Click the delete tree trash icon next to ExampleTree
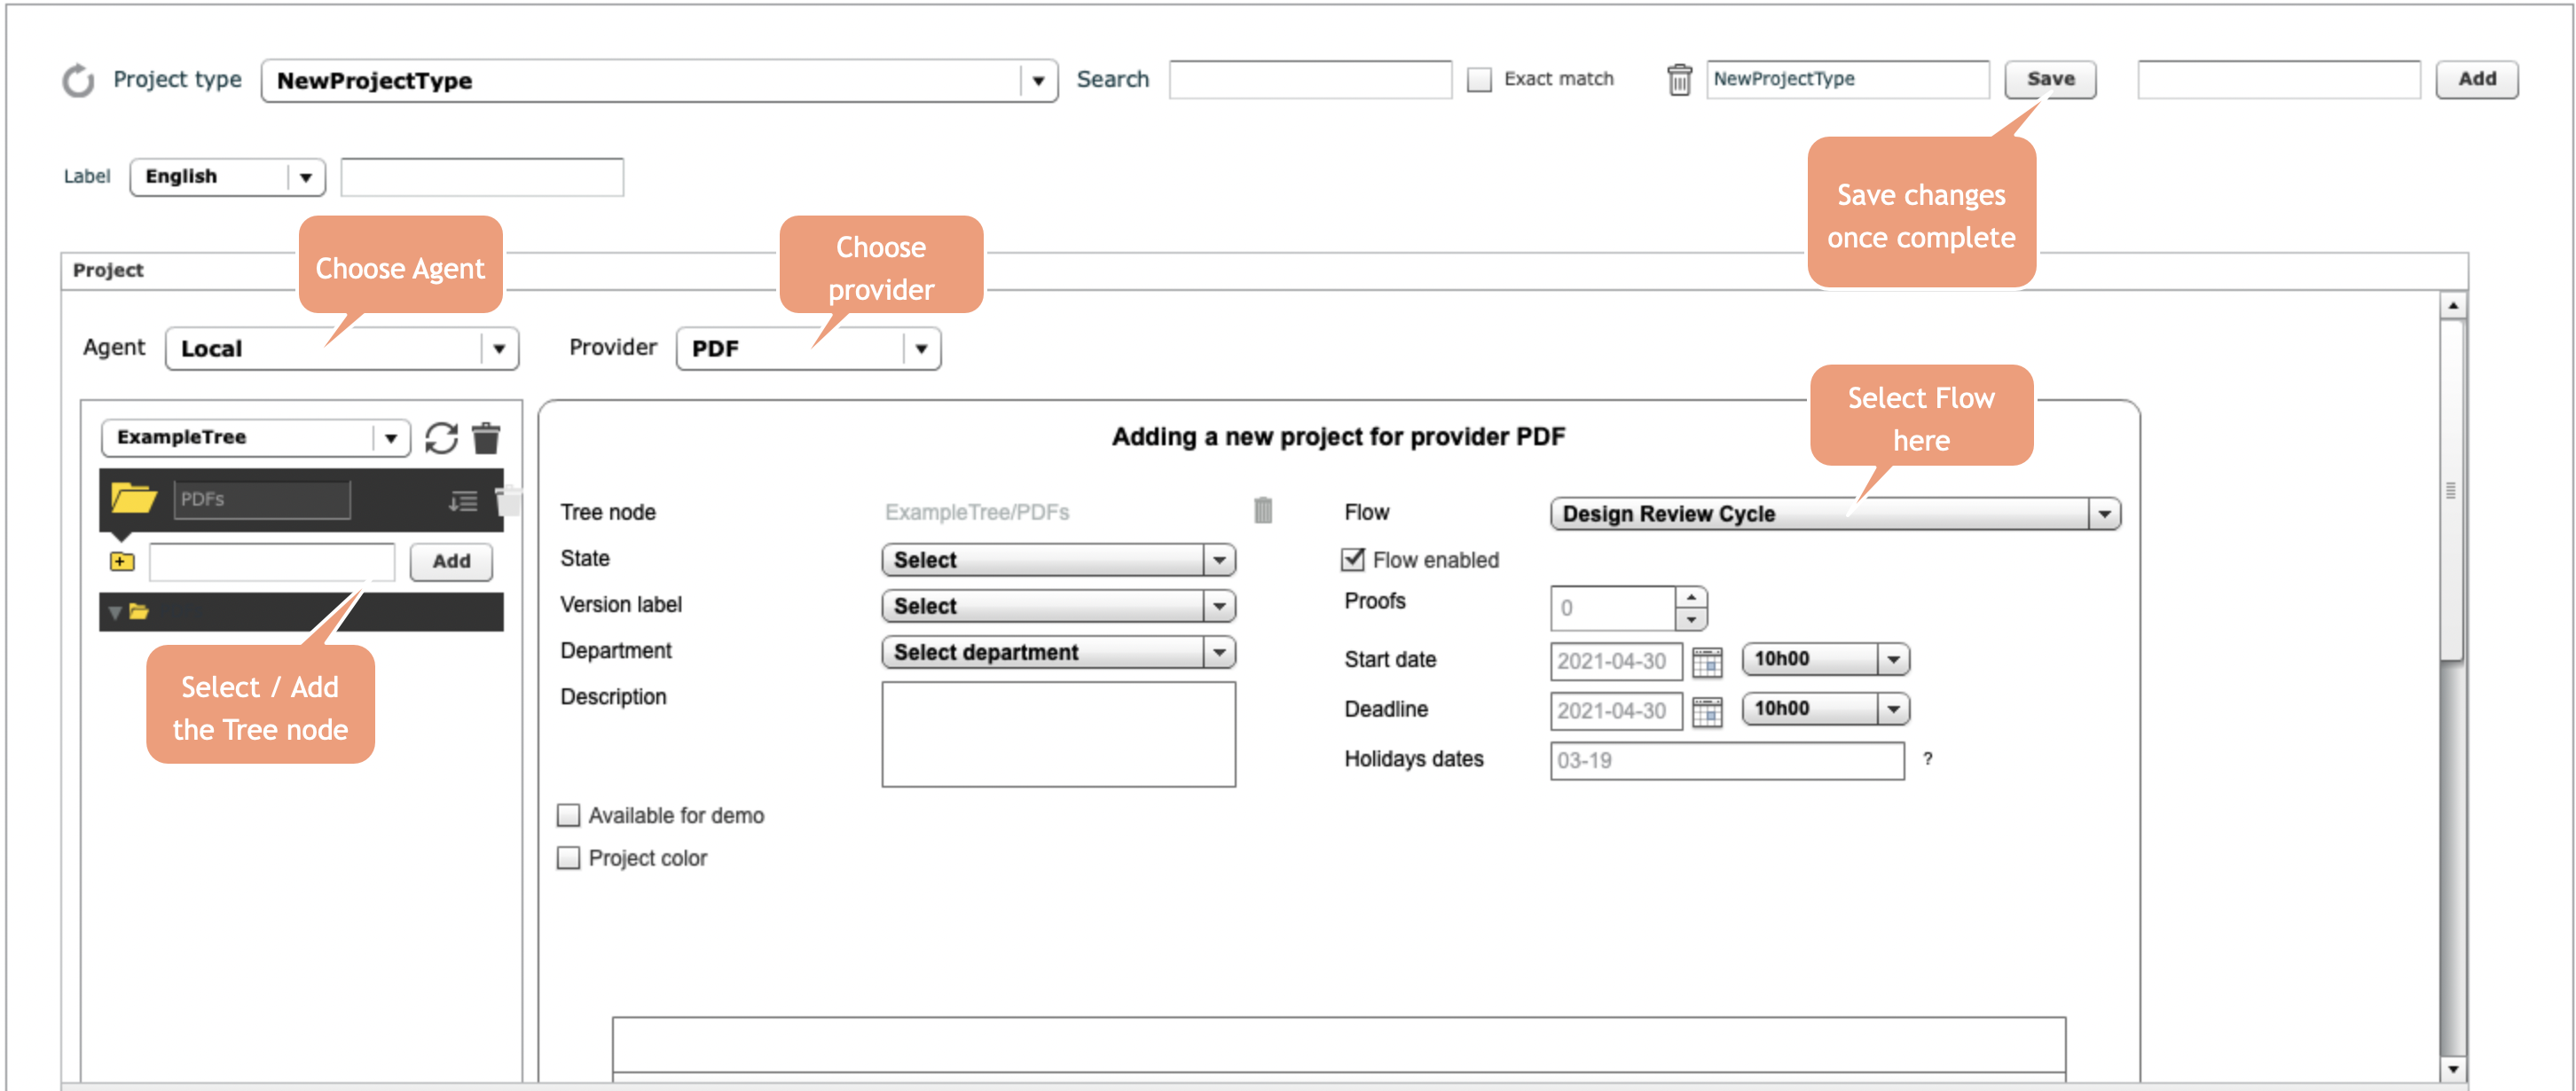The width and height of the screenshot is (2576, 1091). [486, 438]
